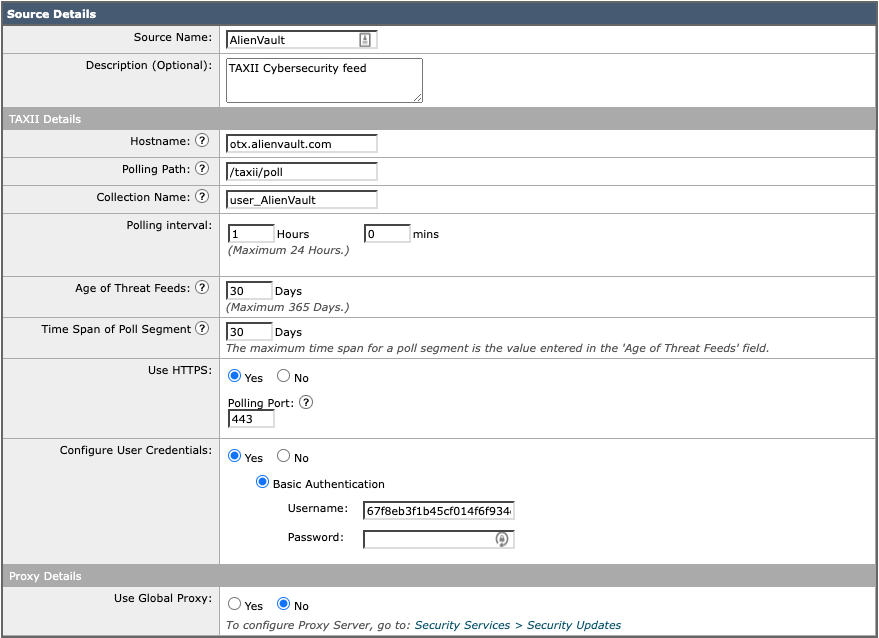Click the Hostname input with otx.alienvault.com
This screenshot has height=638, width=879.
click(302, 144)
